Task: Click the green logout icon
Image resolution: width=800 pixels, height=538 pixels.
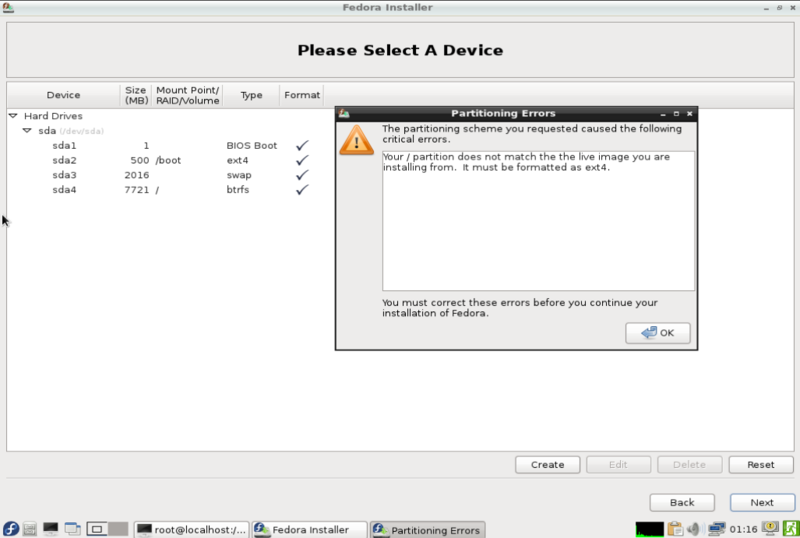Action: (x=791, y=529)
